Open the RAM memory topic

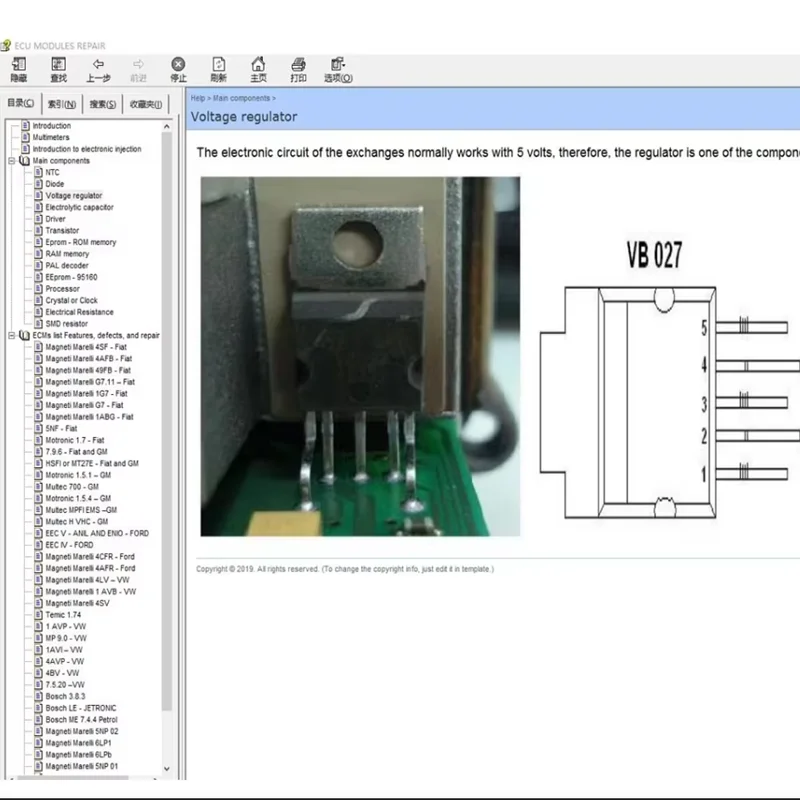pyautogui.click(x=67, y=254)
